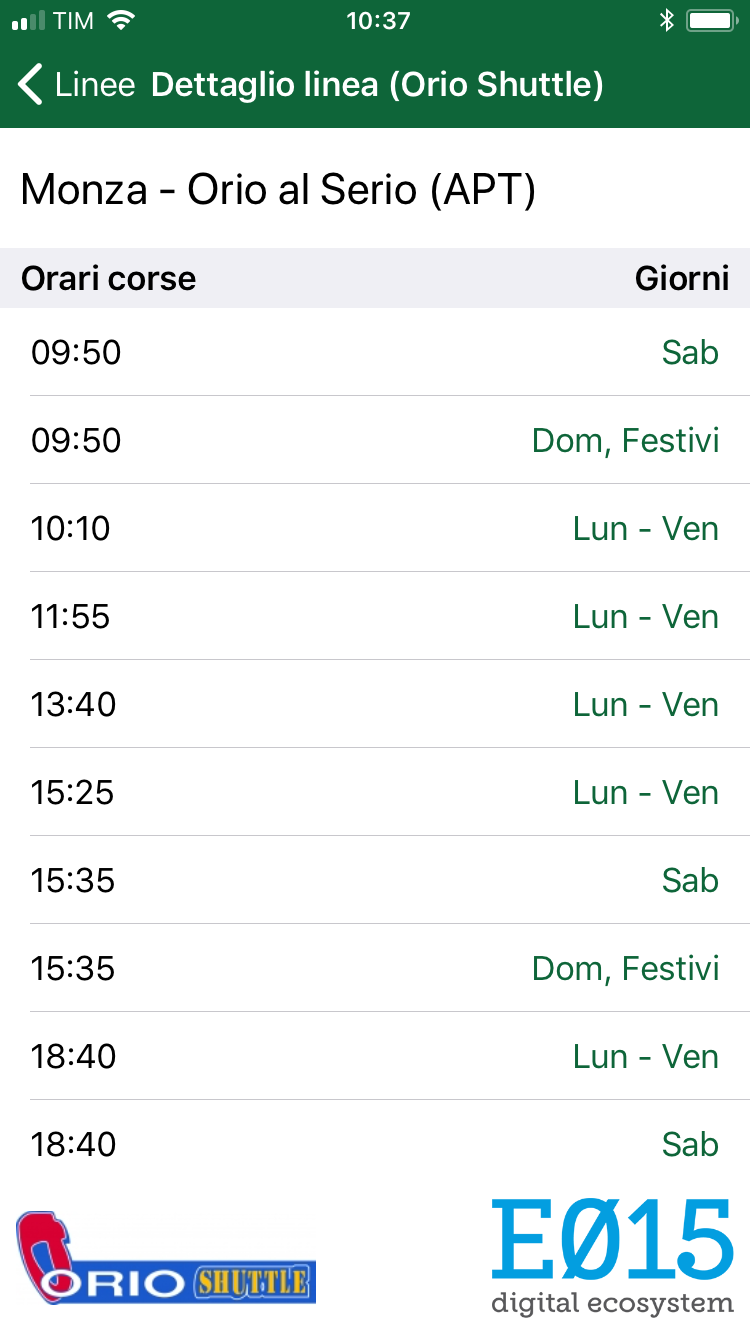The height and width of the screenshot is (1334, 750).
Task: Tap the cellular signal bars
Action: pos(29,21)
